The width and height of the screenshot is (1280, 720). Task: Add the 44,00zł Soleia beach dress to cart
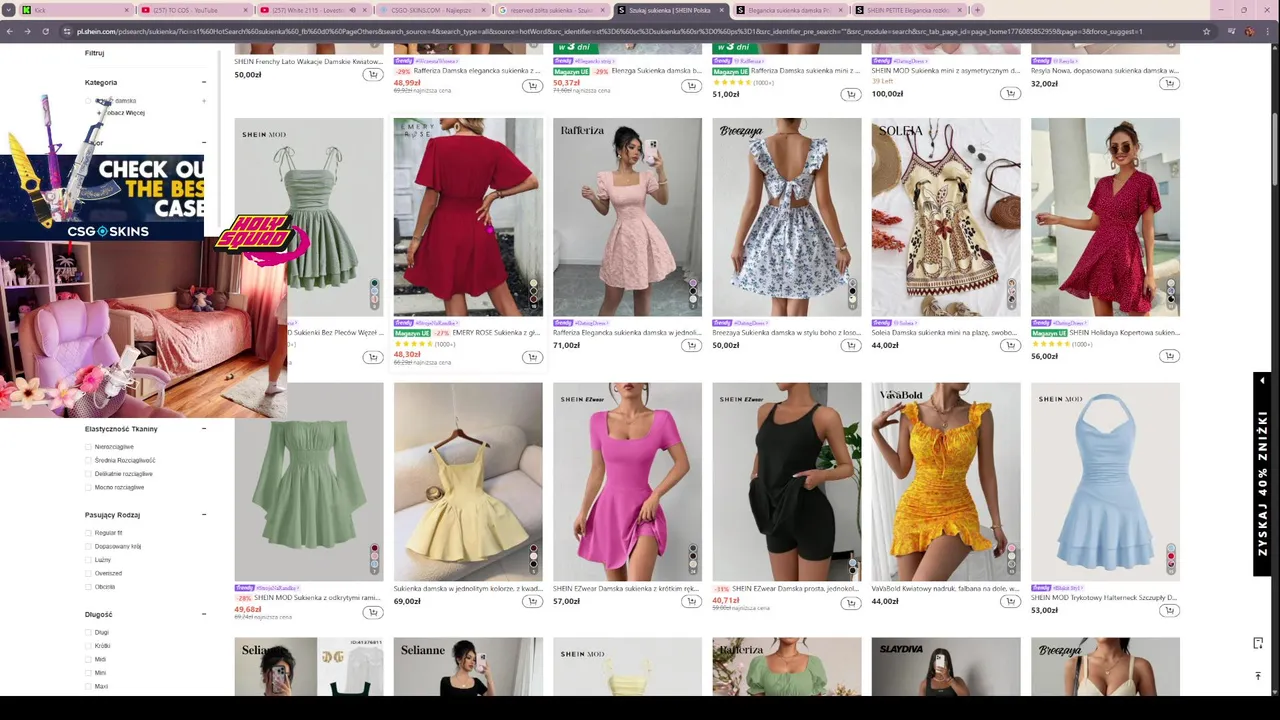click(x=1010, y=346)
